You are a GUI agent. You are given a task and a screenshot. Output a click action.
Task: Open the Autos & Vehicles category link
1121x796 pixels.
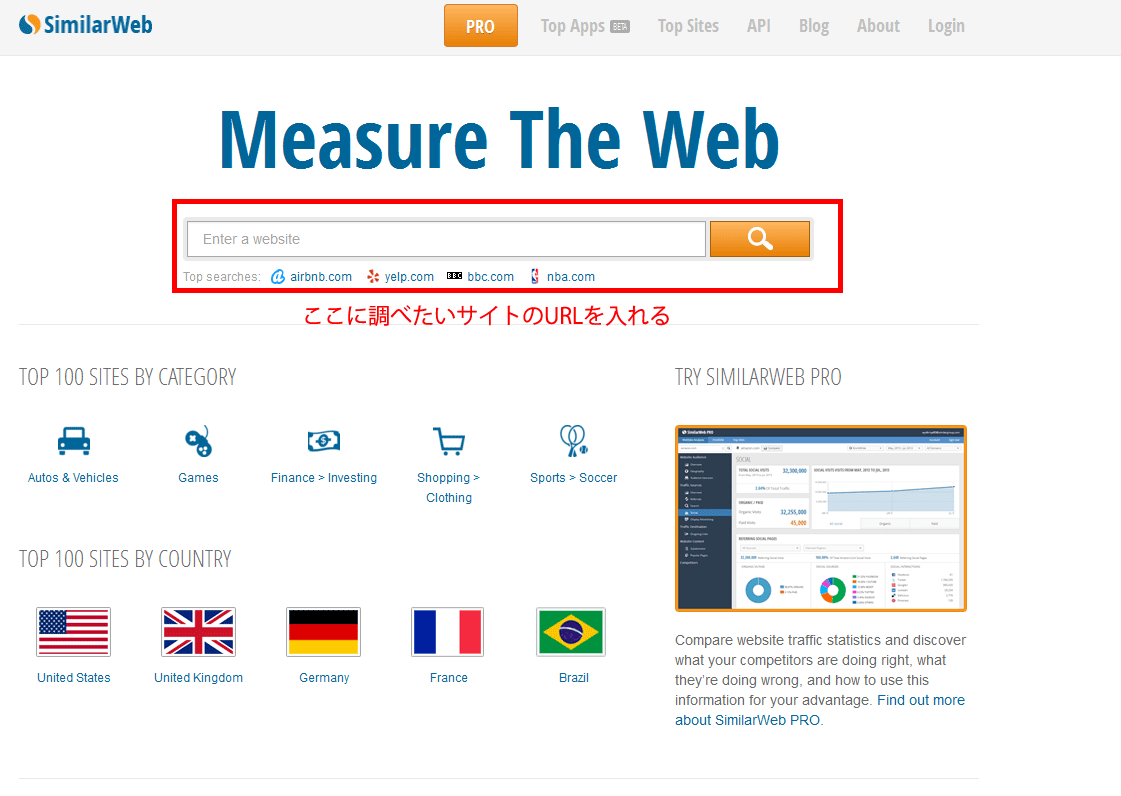coord(73,478)
